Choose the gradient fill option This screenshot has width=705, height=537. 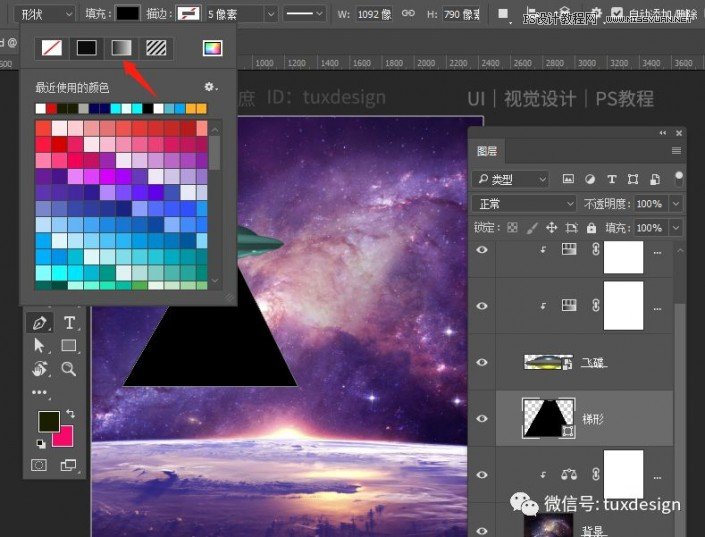tap(121, 48)
